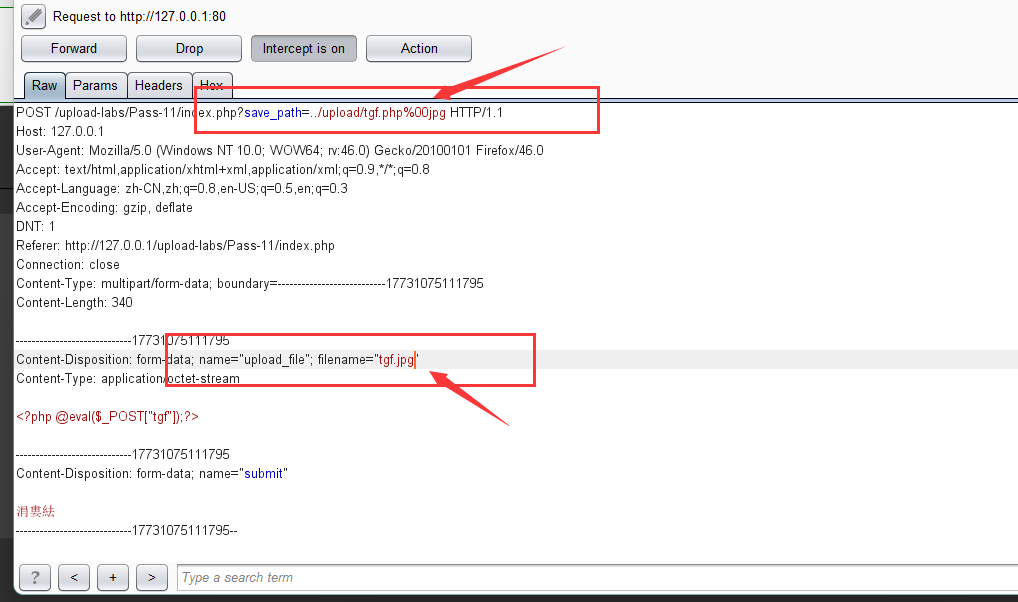Drop the intercepted request
Screen dimensions: 1018x602
[189, 49]
